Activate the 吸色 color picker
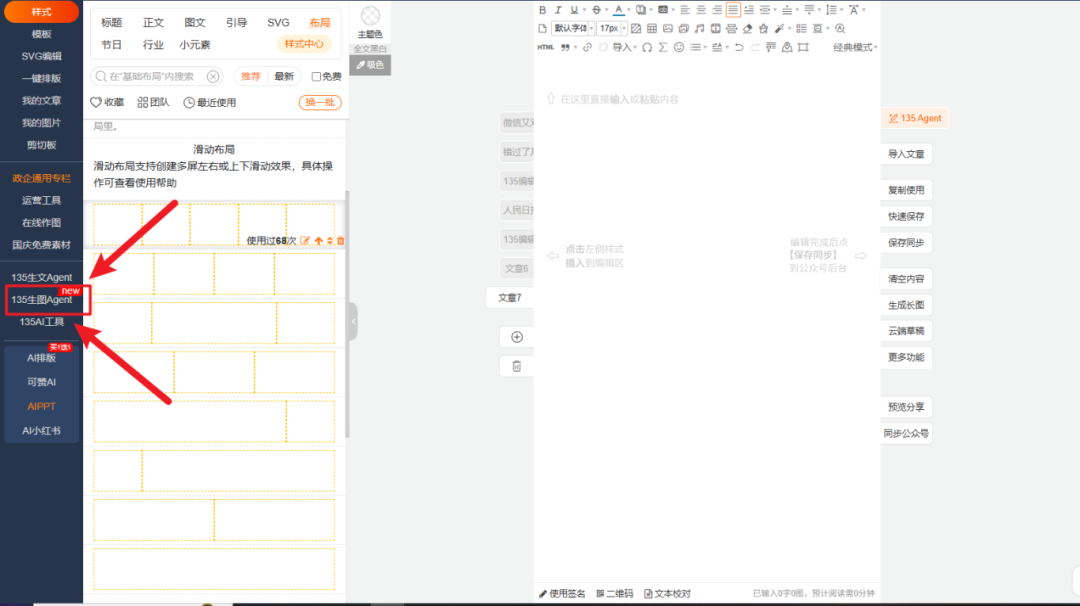 coord(371,65)
